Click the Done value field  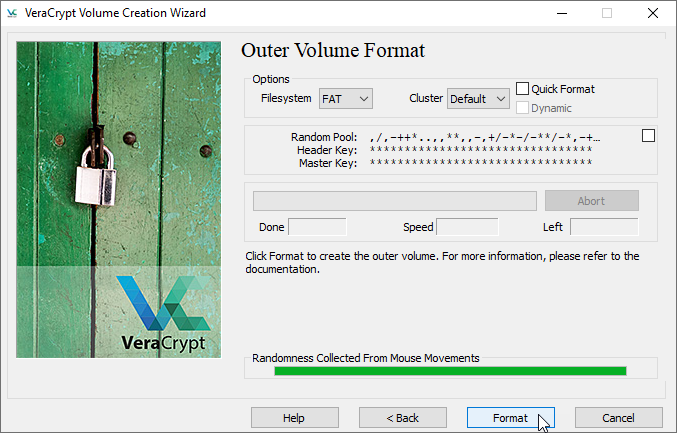tap(317, 227)
